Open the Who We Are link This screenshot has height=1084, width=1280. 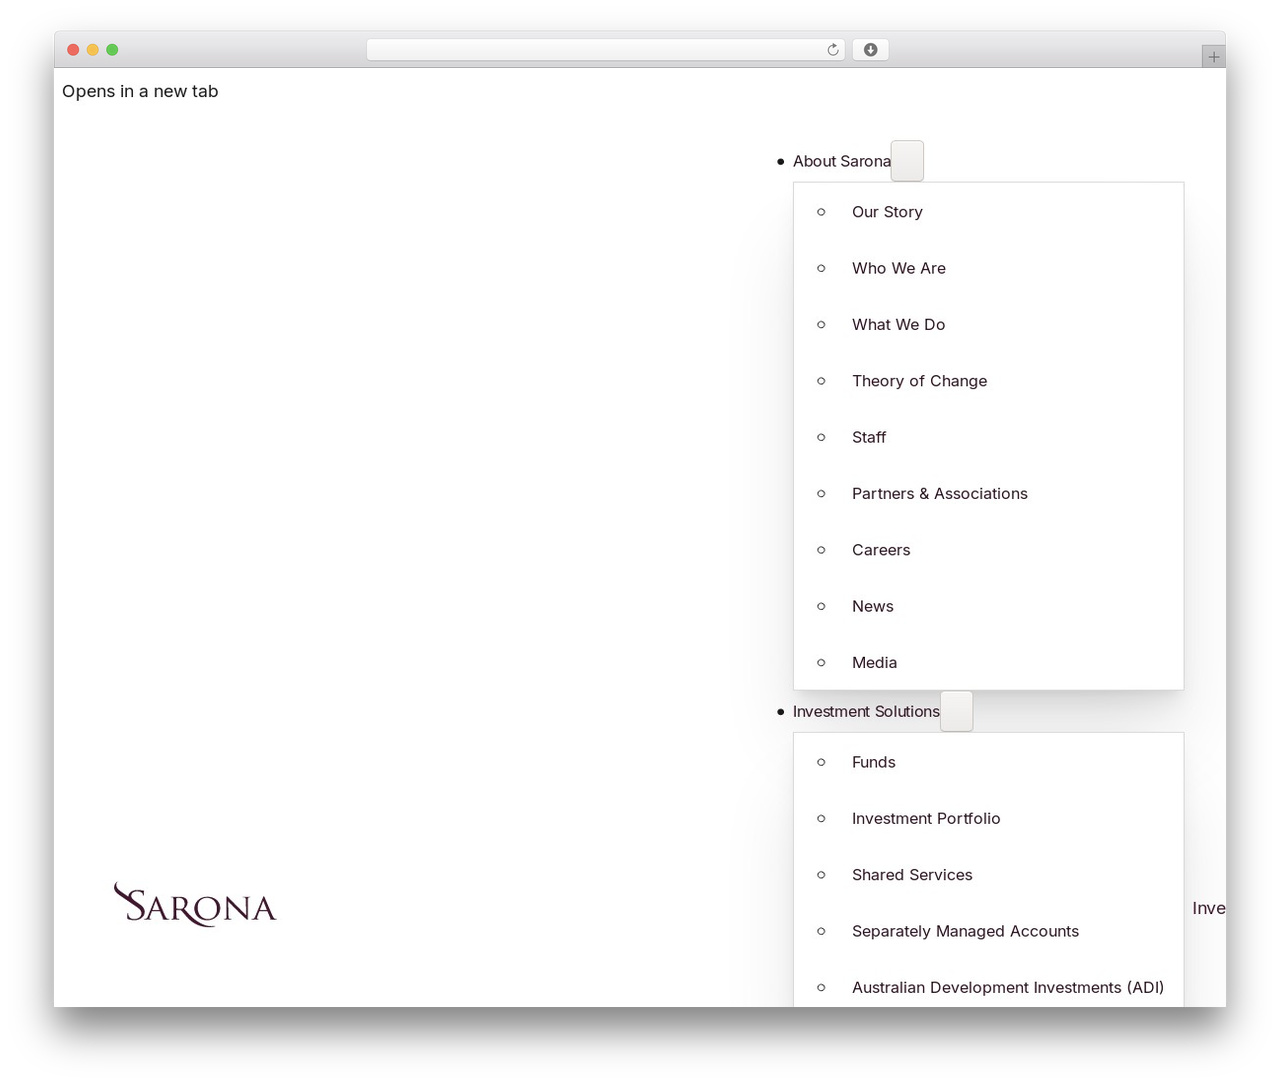coord(898,268)
